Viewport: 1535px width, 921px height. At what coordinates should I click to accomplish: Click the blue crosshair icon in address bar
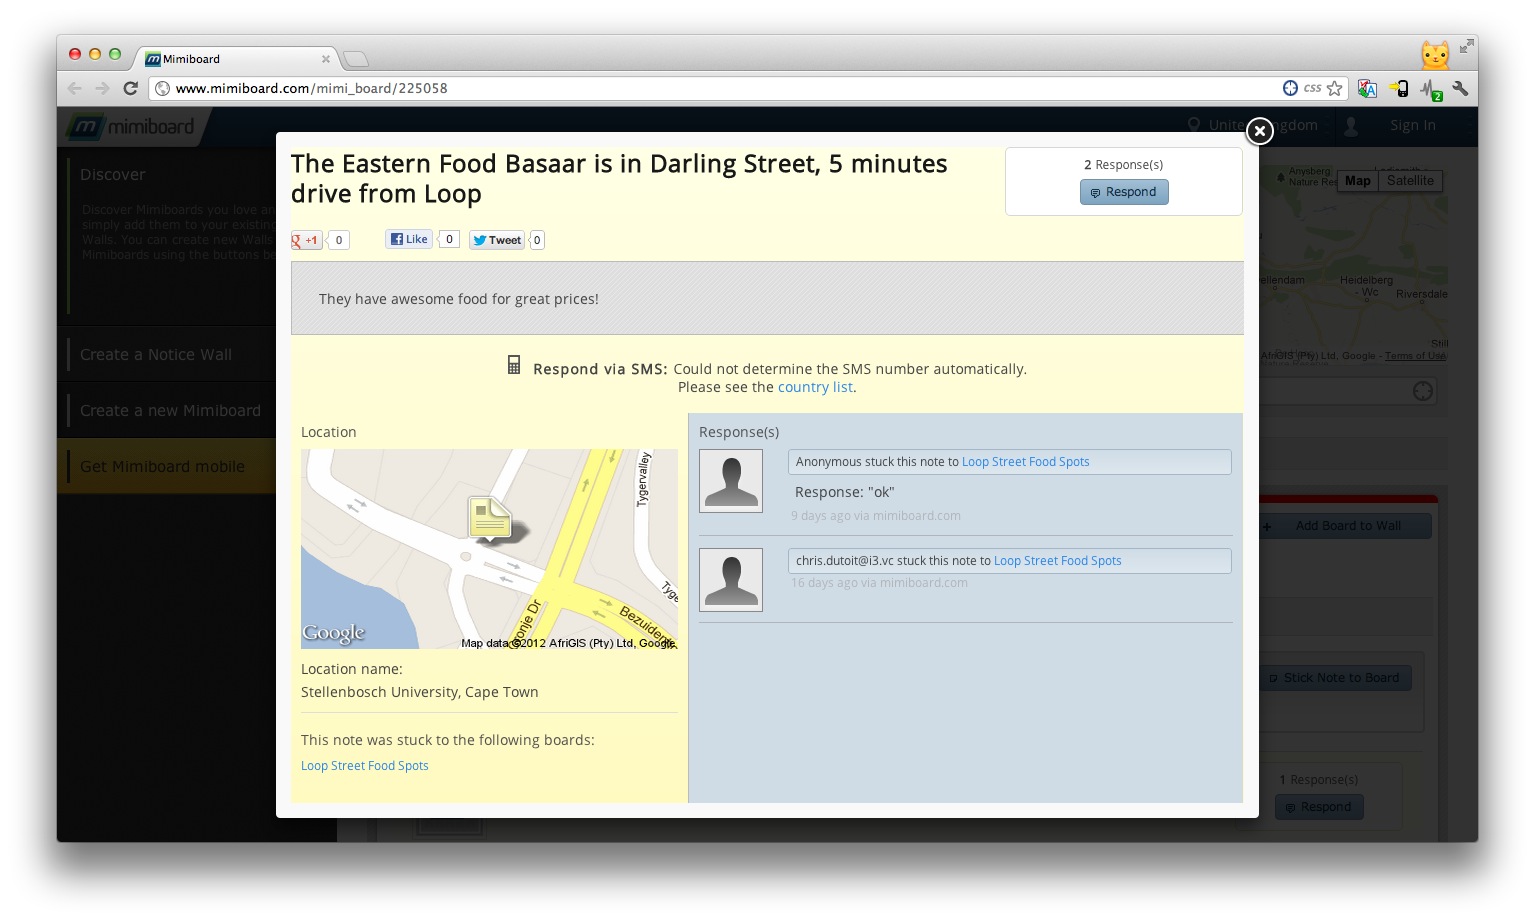point(1290,88)
